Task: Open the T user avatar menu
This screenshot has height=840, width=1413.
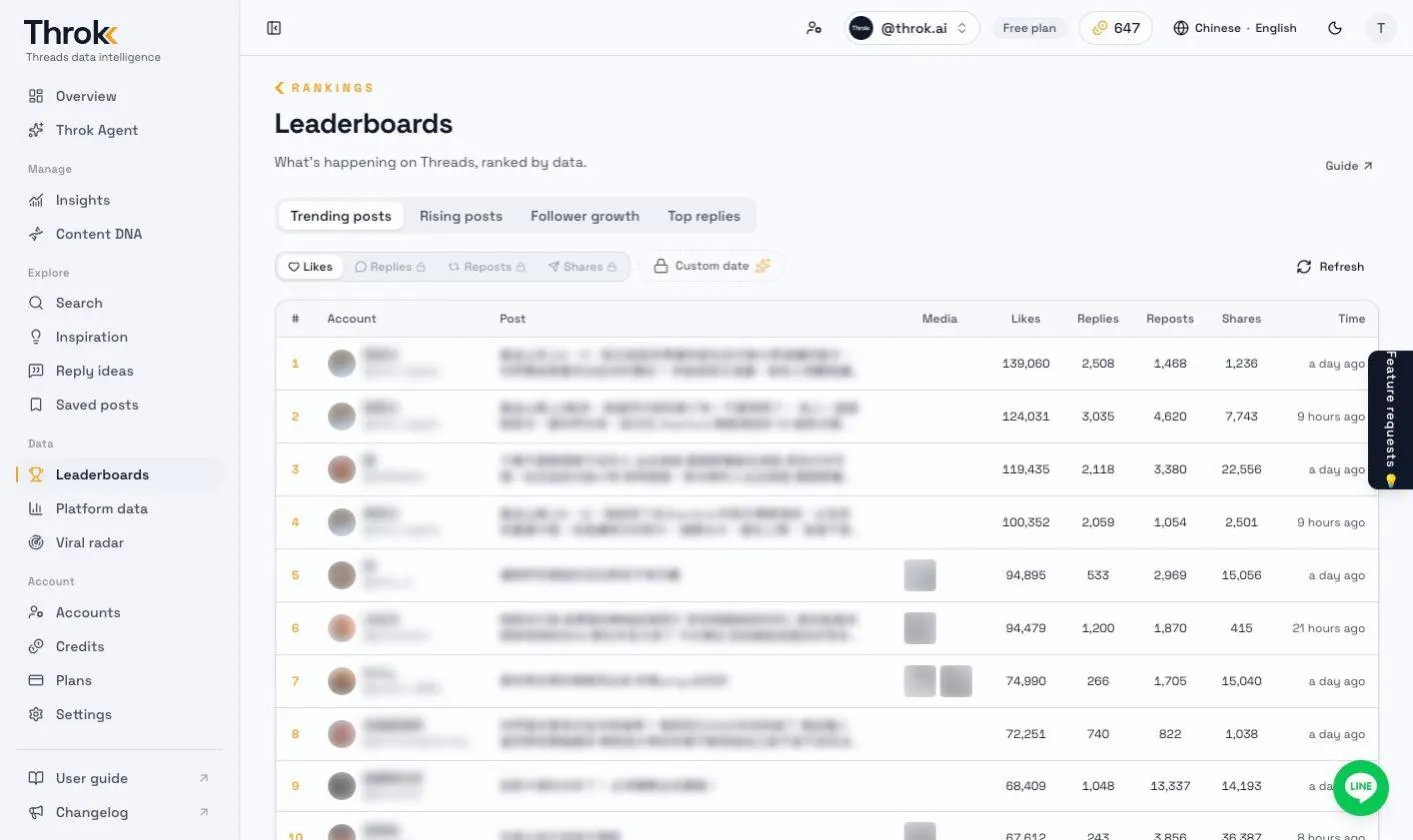Action: (1381, 28)
